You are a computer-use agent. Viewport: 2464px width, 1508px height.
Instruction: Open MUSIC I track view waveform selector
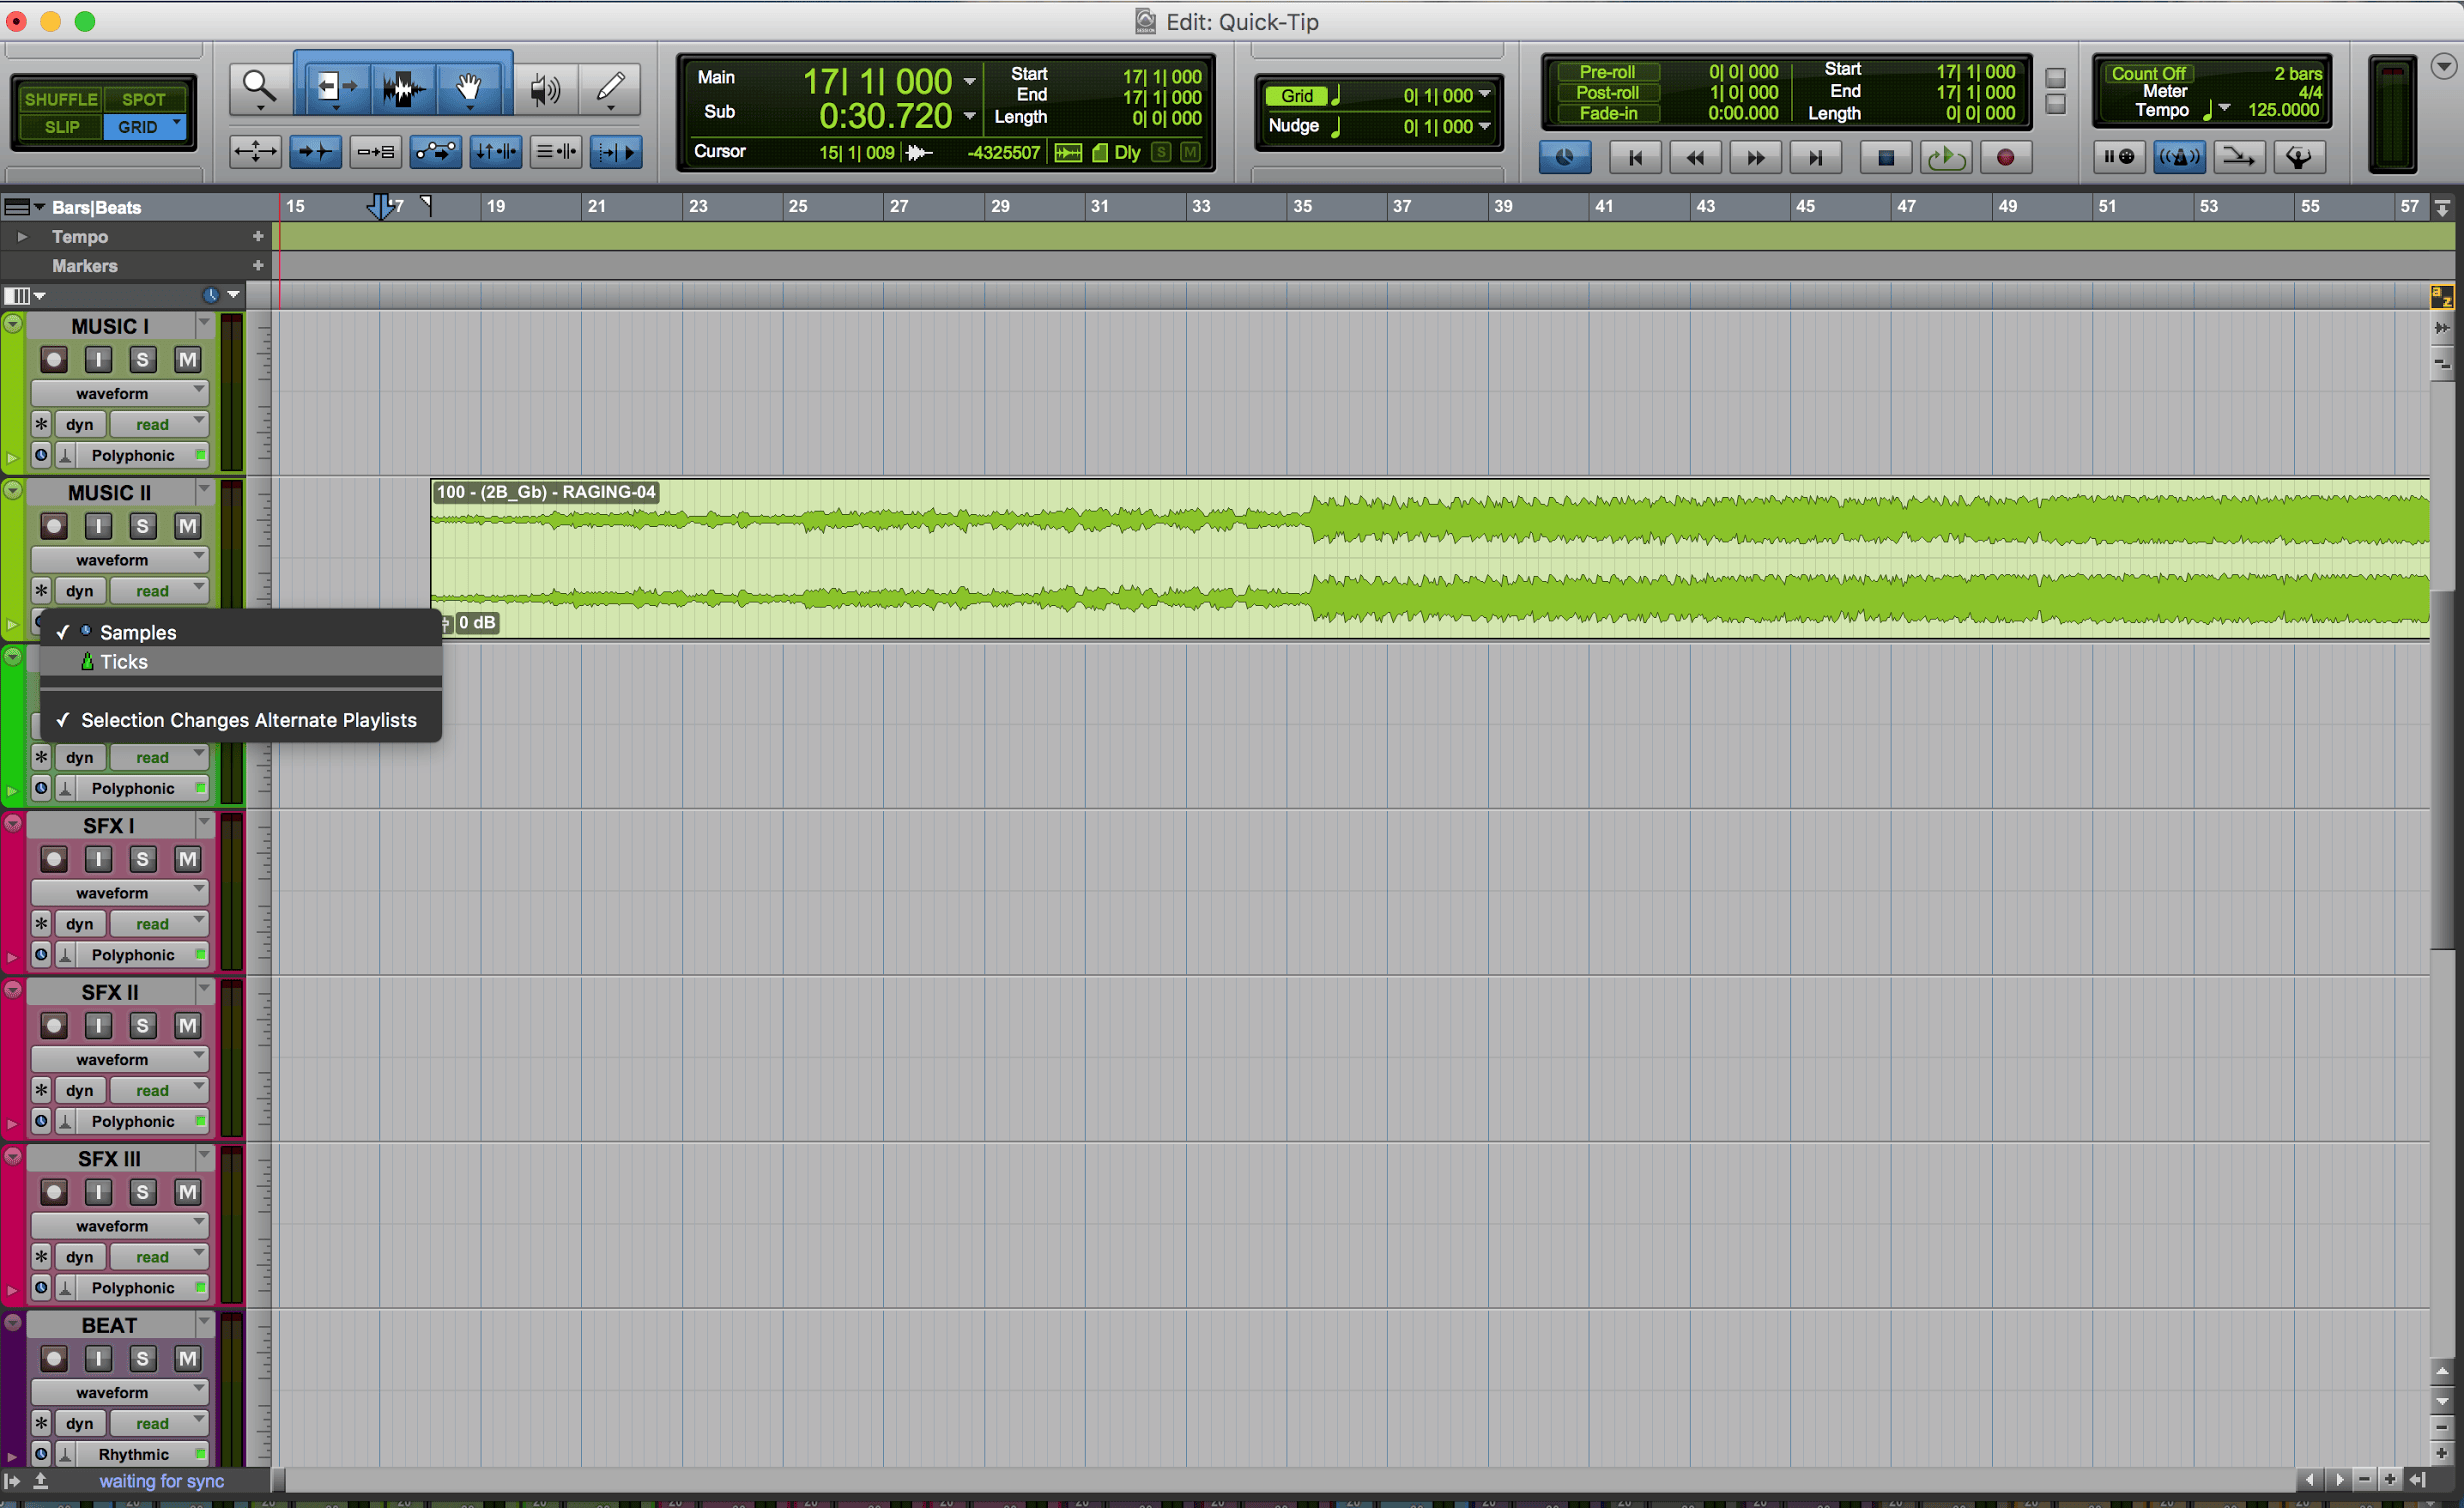[119, 393]
